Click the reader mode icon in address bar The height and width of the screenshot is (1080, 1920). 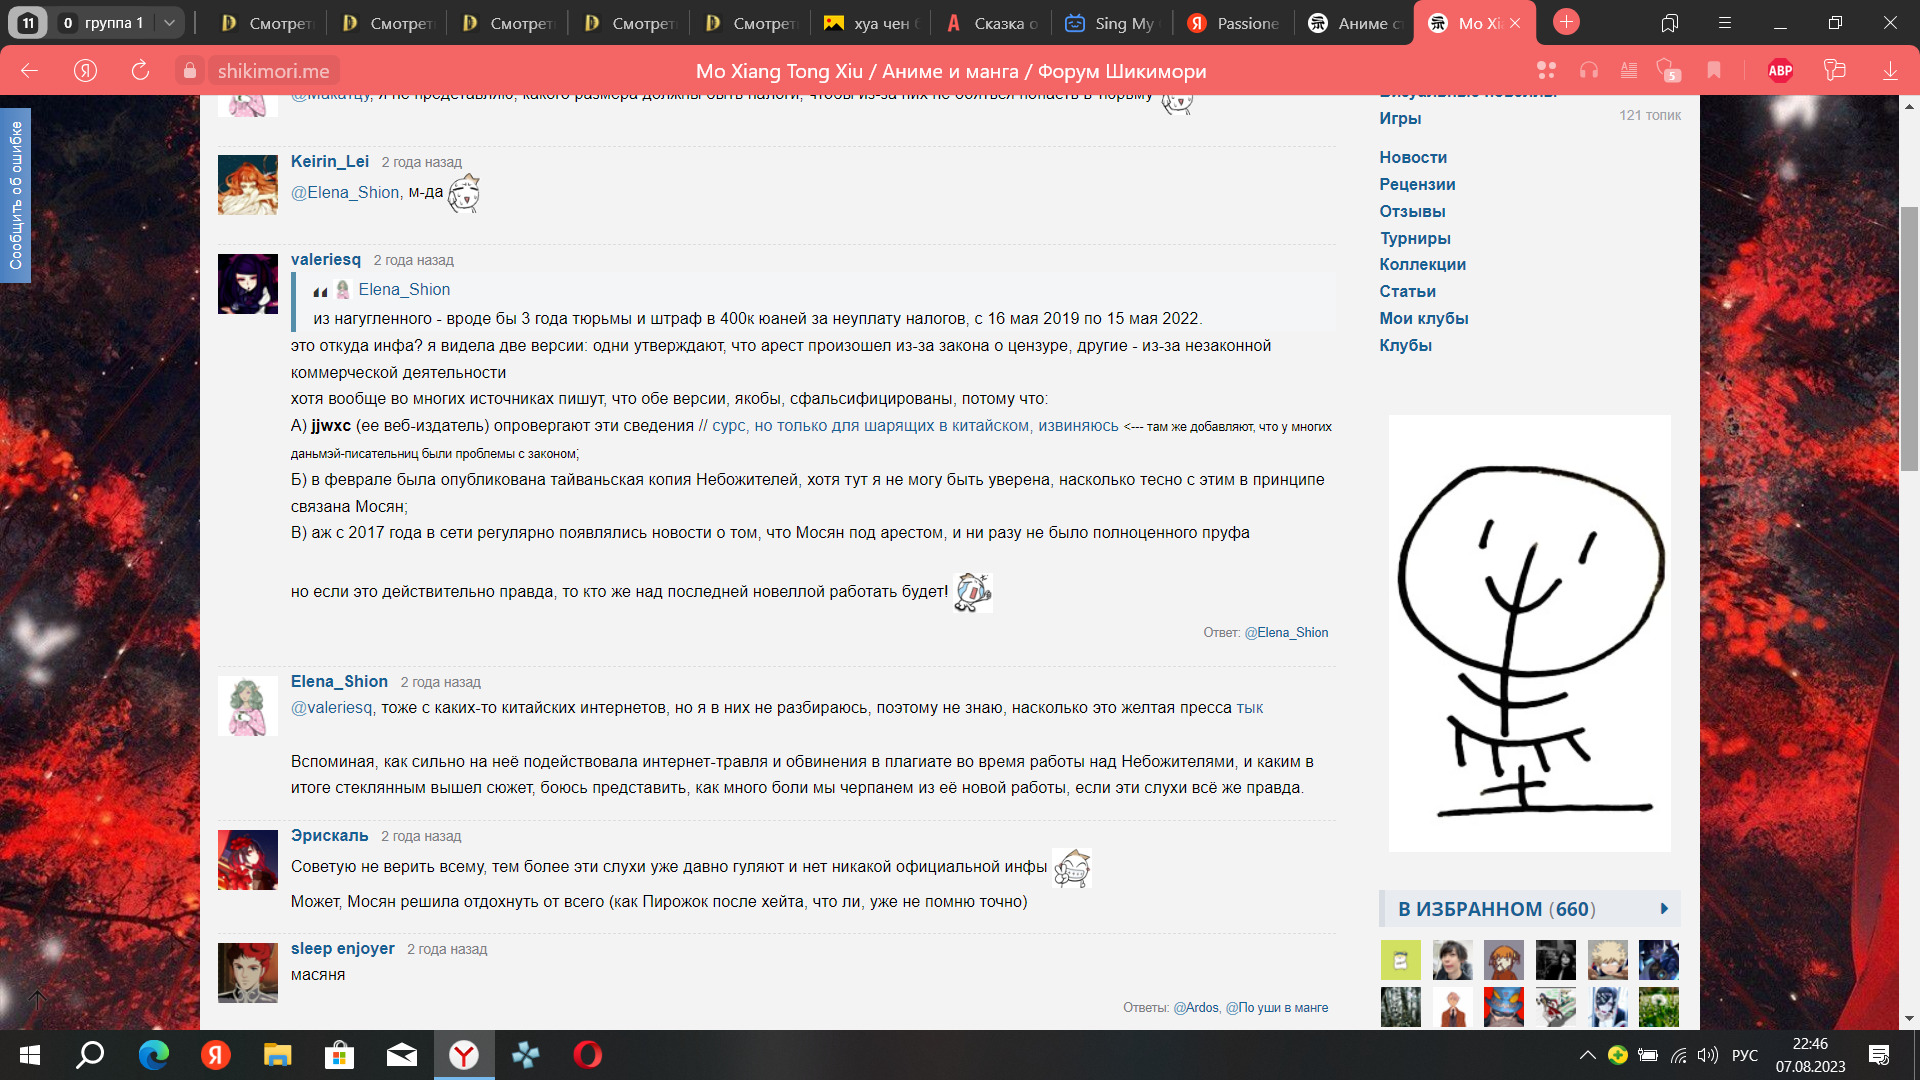coord(1629,70)
